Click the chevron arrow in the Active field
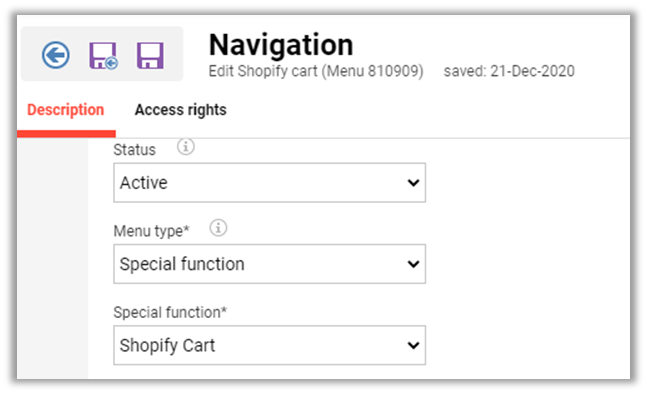Image resolution: width=647 pixels, height=394 pixels. coord(413,183)
